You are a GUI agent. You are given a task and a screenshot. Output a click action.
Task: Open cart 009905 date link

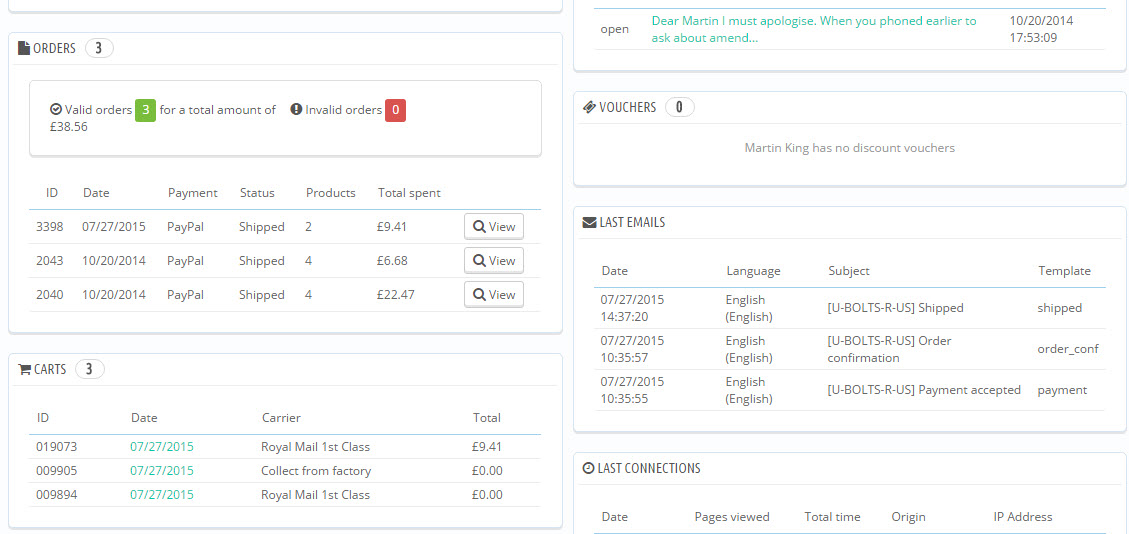point(162,471)
